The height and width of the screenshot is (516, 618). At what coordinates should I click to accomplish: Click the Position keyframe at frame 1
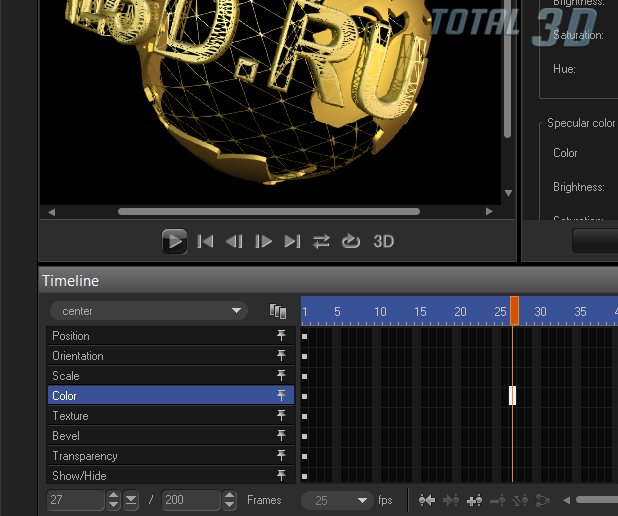[x=304, y=337]
